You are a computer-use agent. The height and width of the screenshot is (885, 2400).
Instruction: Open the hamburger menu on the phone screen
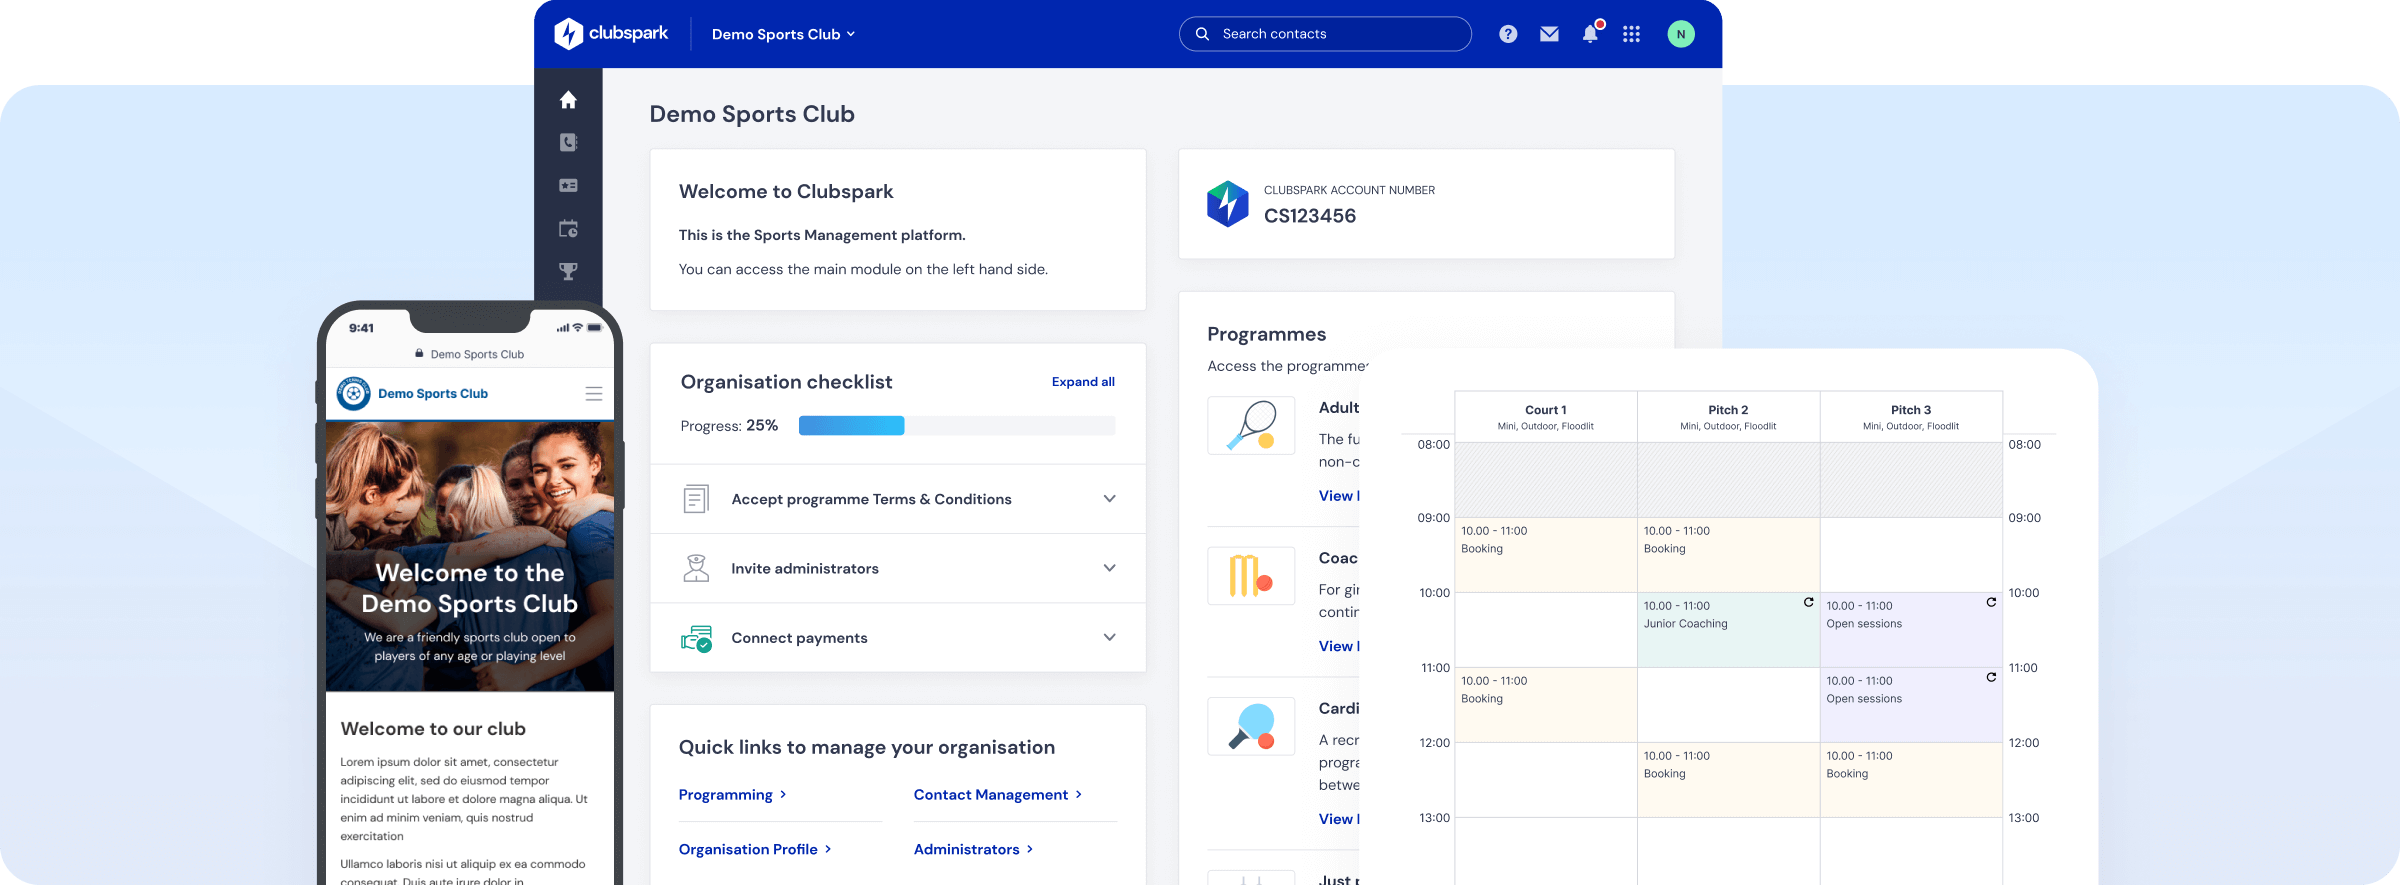[594, 394]
